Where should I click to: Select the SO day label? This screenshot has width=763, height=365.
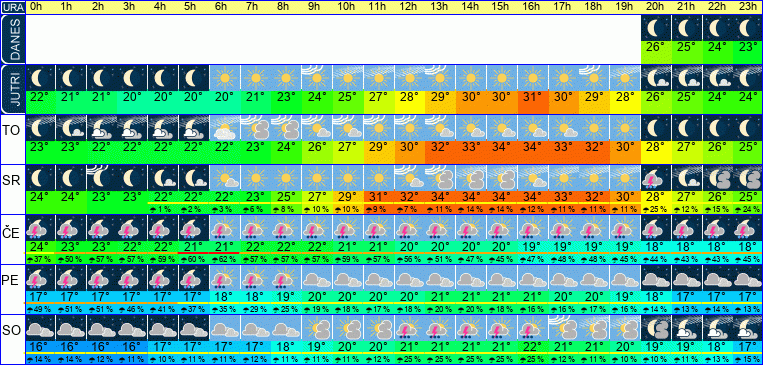click(x=11, y=331)
